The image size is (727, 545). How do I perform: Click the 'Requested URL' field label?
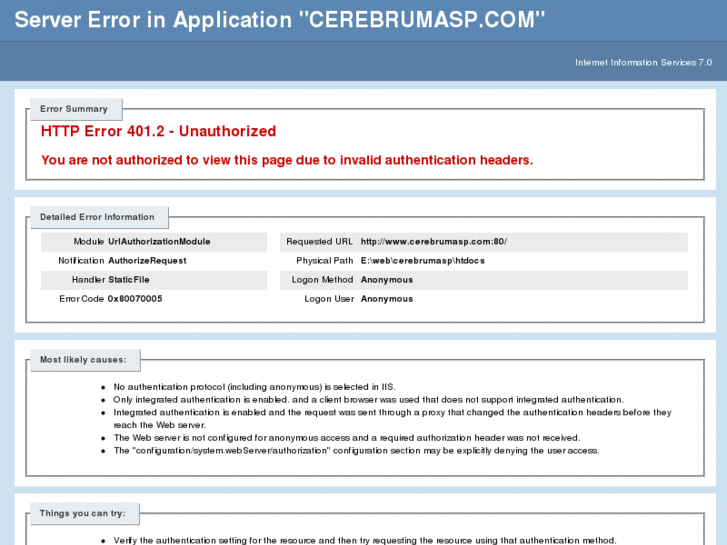[x=319, y=242]
